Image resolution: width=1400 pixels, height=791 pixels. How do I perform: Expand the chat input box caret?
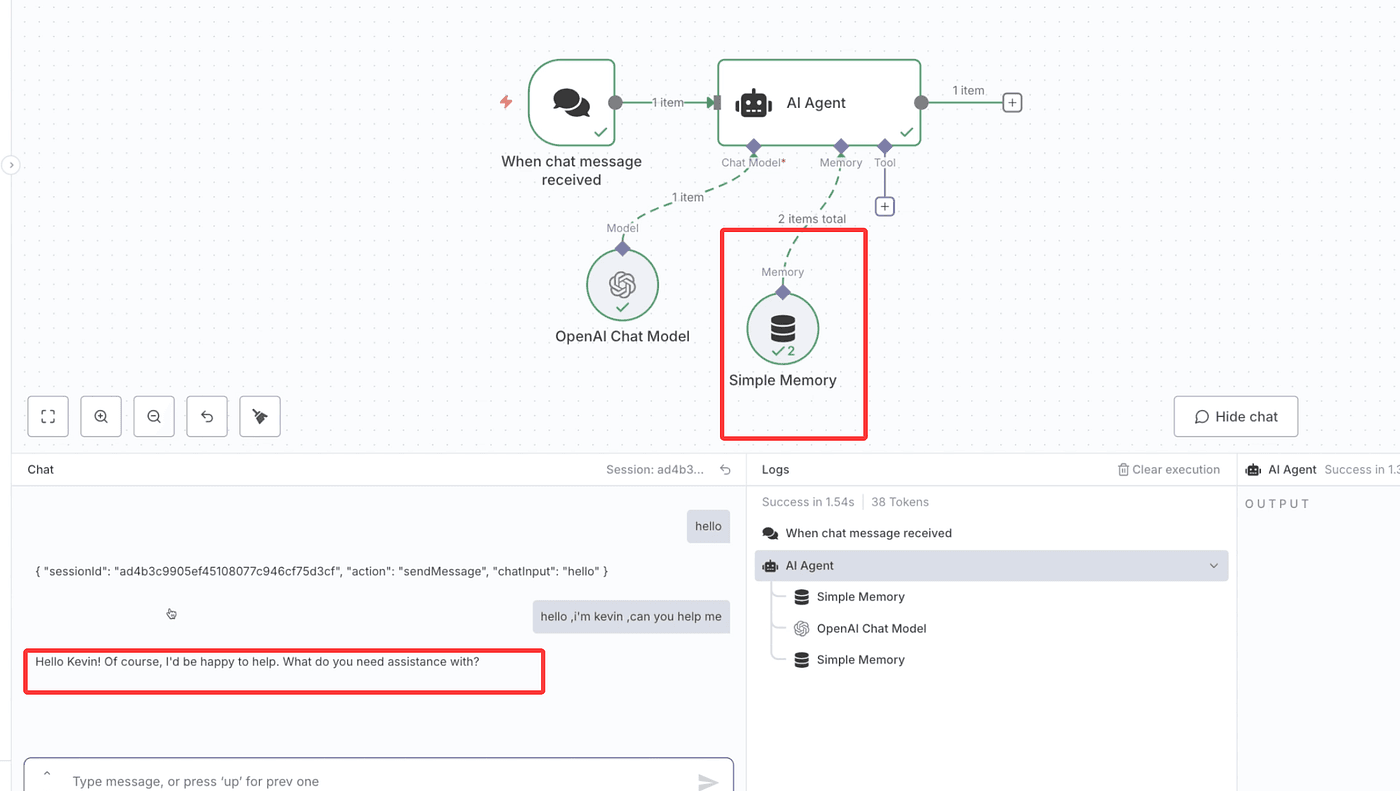pyautogui.click(x=46, y=774)
